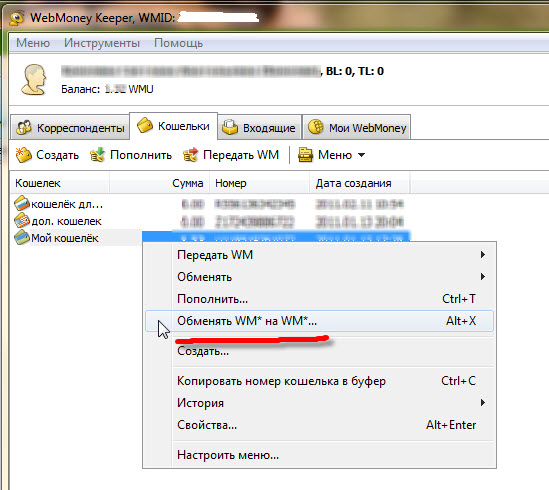Click the Входящие inbox tab icon
Screen dimensions: 549x490
230,127
